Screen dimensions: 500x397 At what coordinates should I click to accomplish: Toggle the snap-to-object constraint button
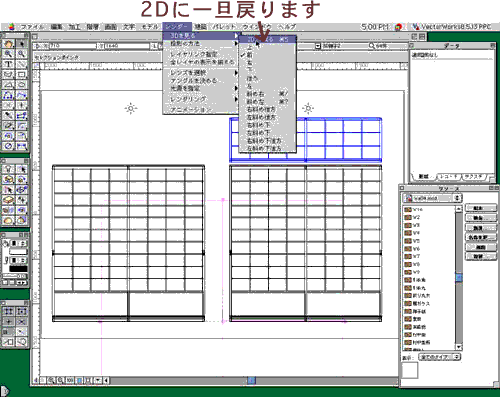[x=22, y=311]
